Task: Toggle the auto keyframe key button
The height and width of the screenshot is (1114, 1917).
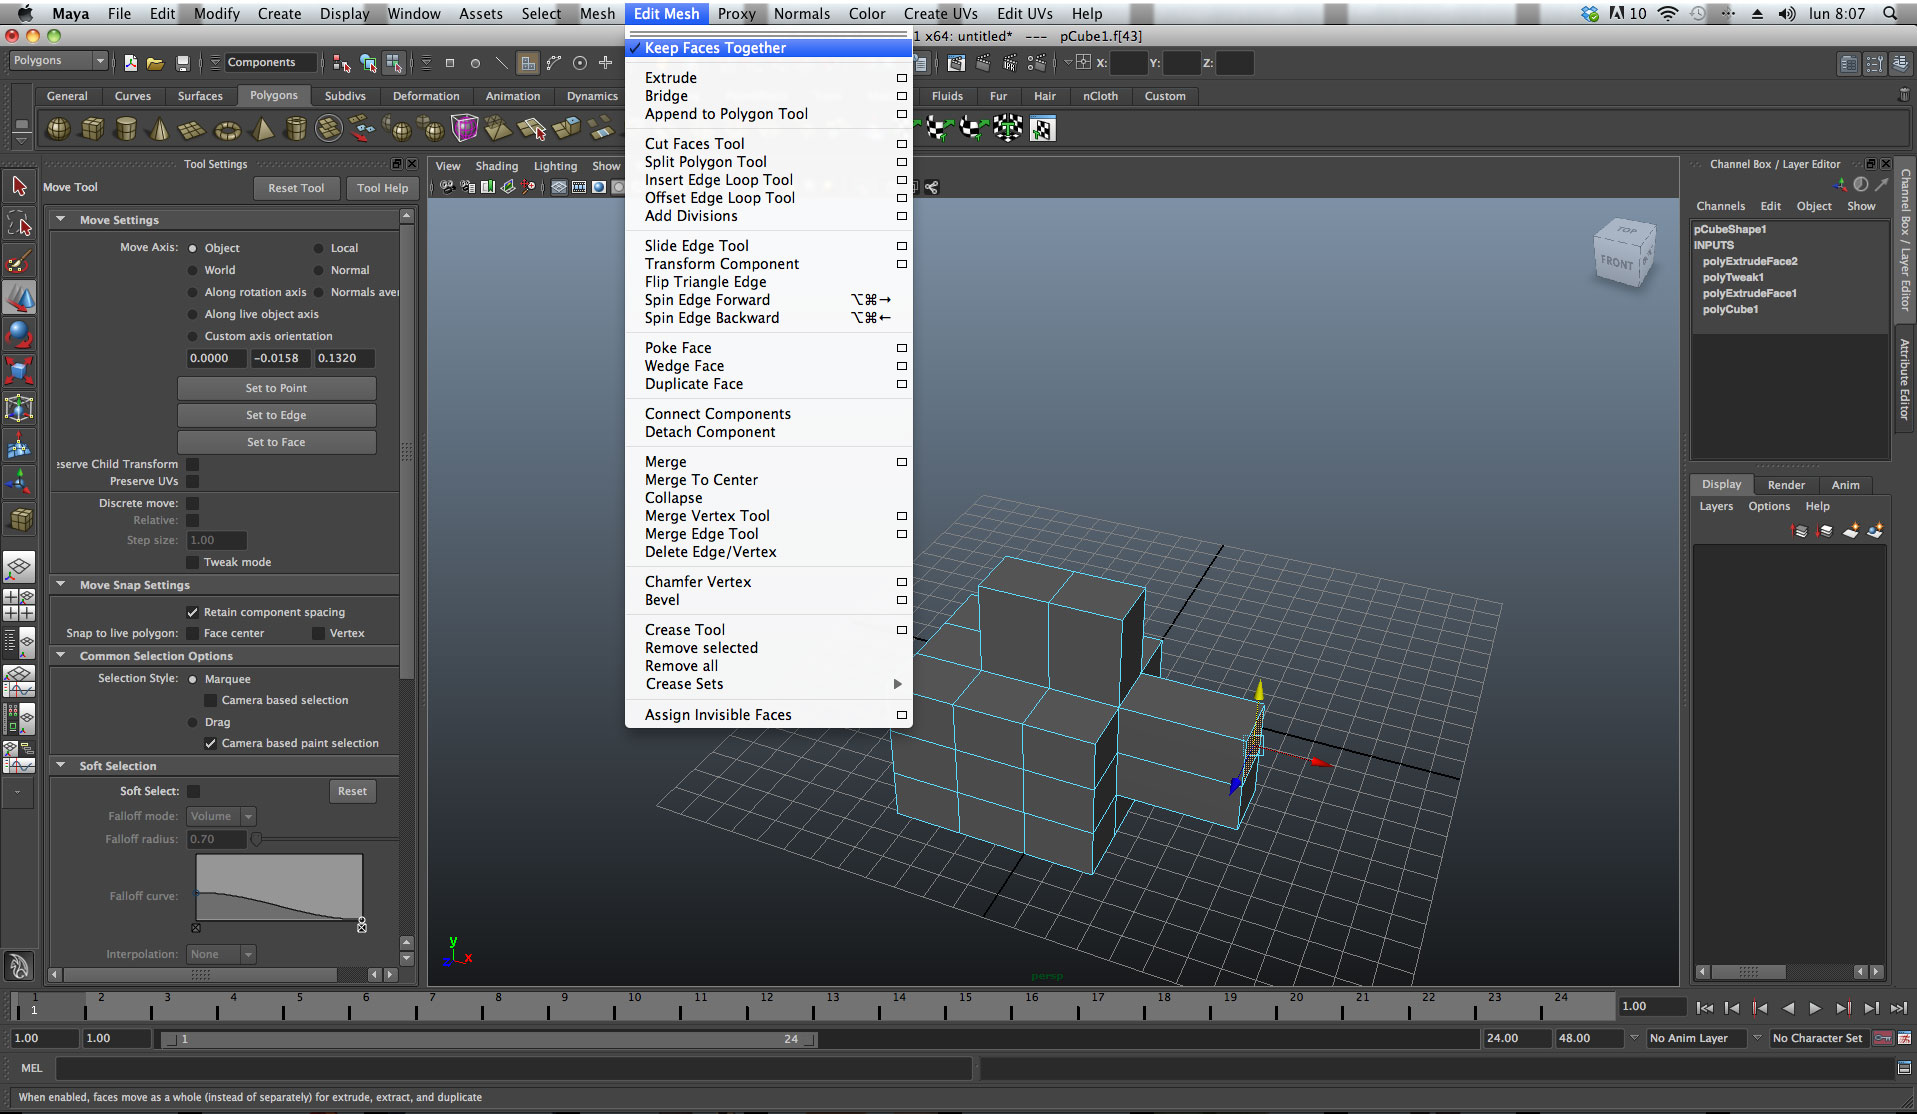Action: 1882,1038
